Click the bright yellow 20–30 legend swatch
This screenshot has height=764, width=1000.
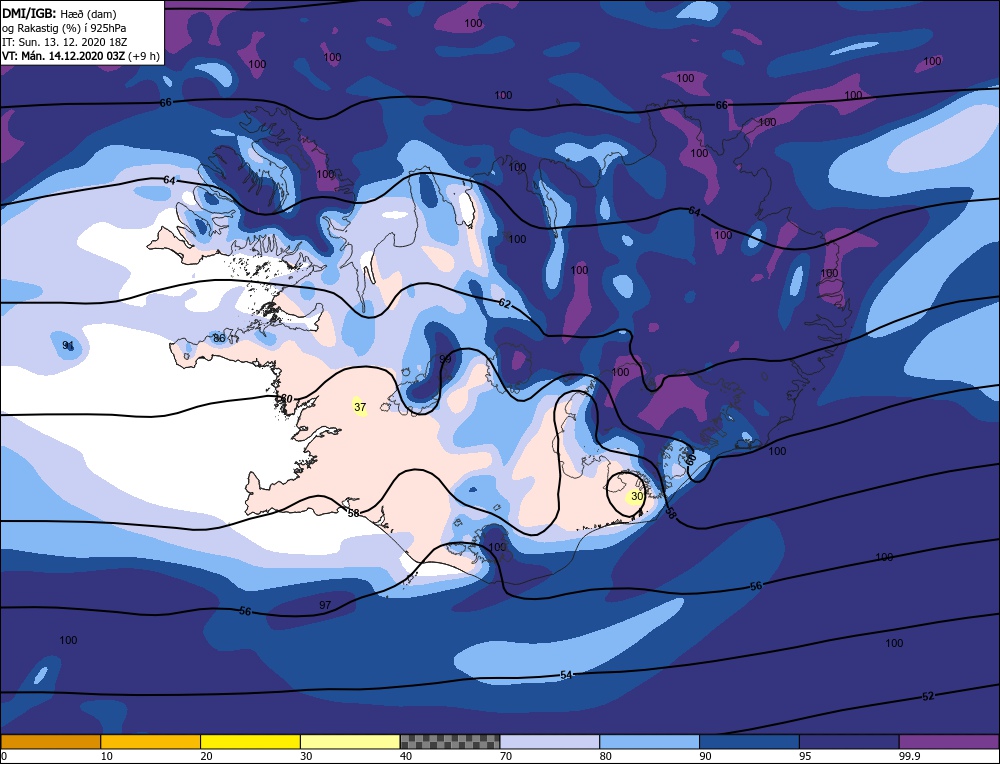point(250,742)
